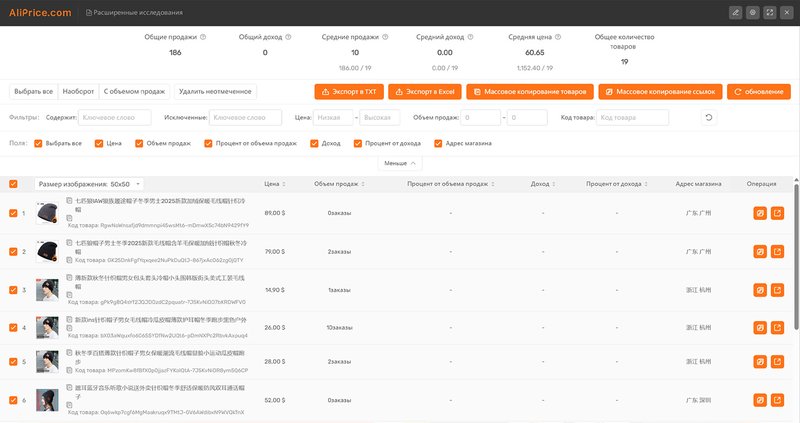Toggle table header select-all checkbox
The image size is (800, 423).
[13, 184]
